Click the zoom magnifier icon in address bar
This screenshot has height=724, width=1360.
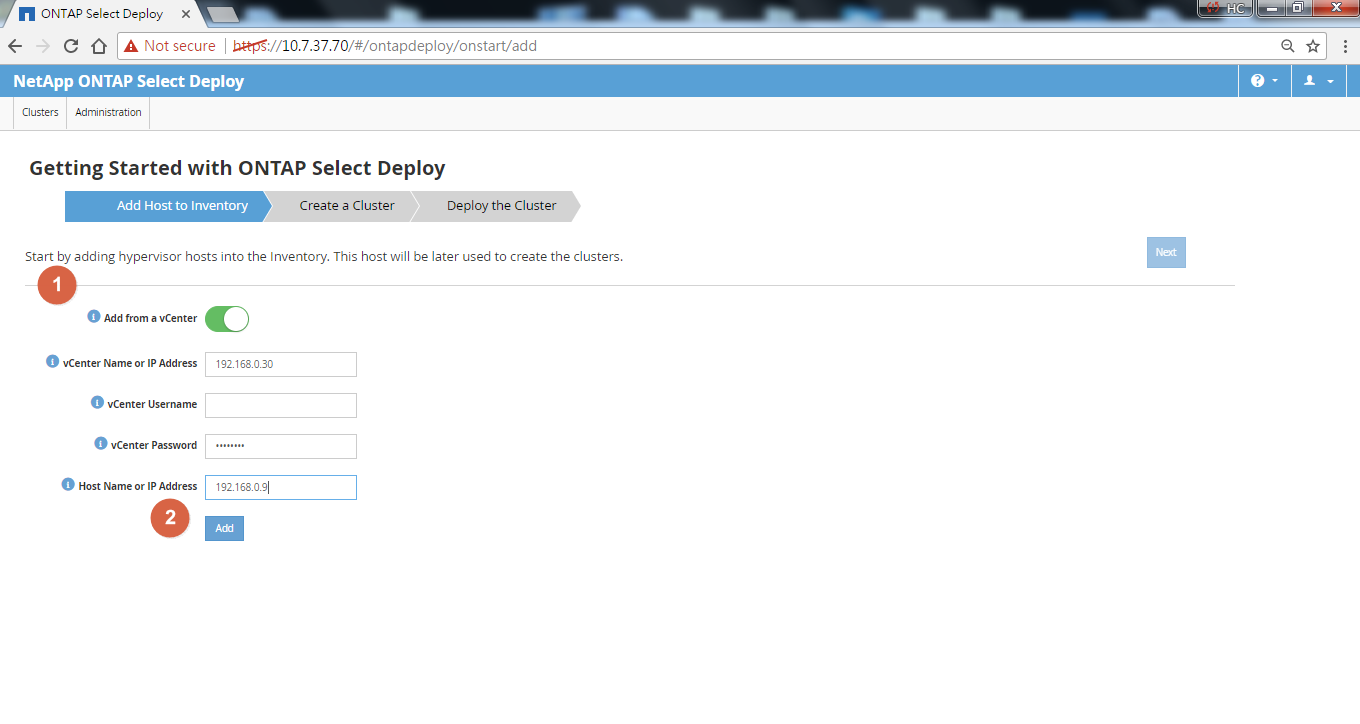coord(1288,46)
